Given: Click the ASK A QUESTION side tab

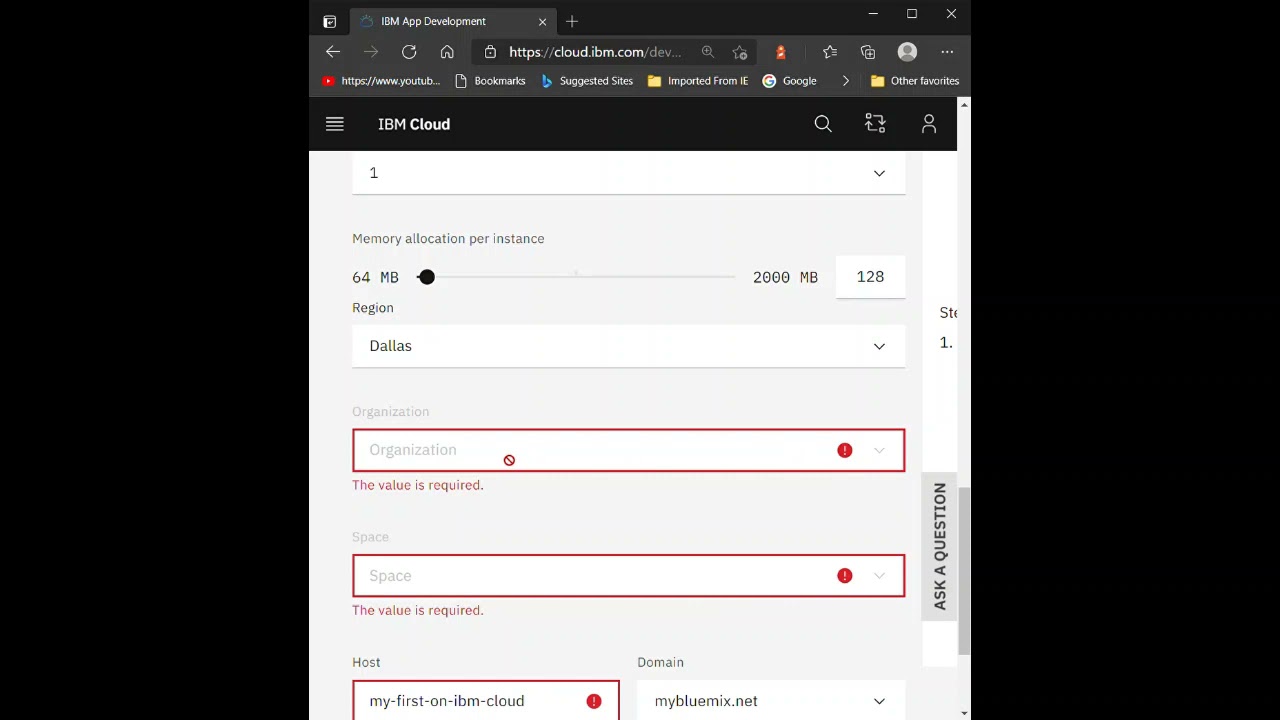Looking at the screenshot, I should point(940,547).
